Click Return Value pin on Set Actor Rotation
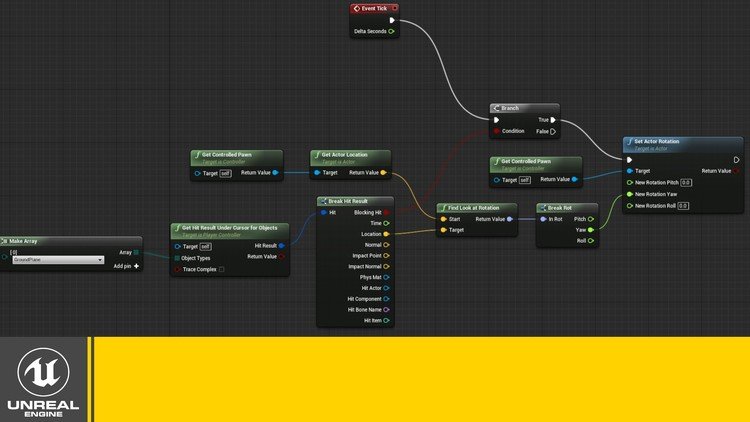Screen dimensions: 750x422 737,171
